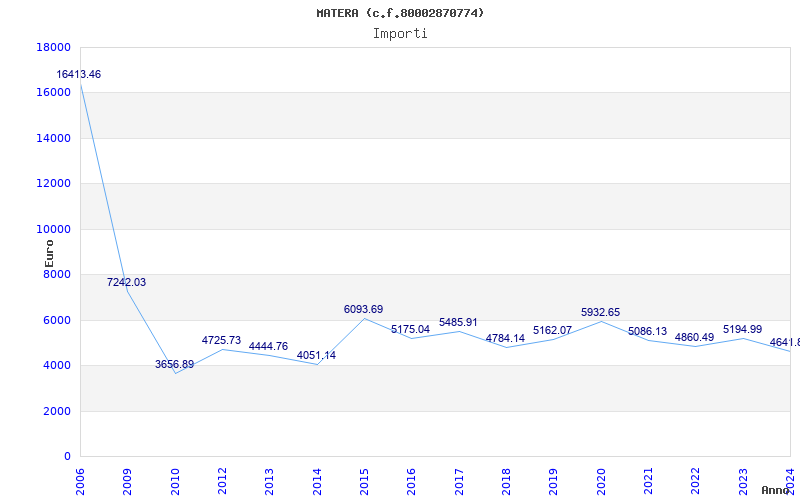Select the 4051.14 data label
Screen dimensions: 800x500
[x=316, y=355]
